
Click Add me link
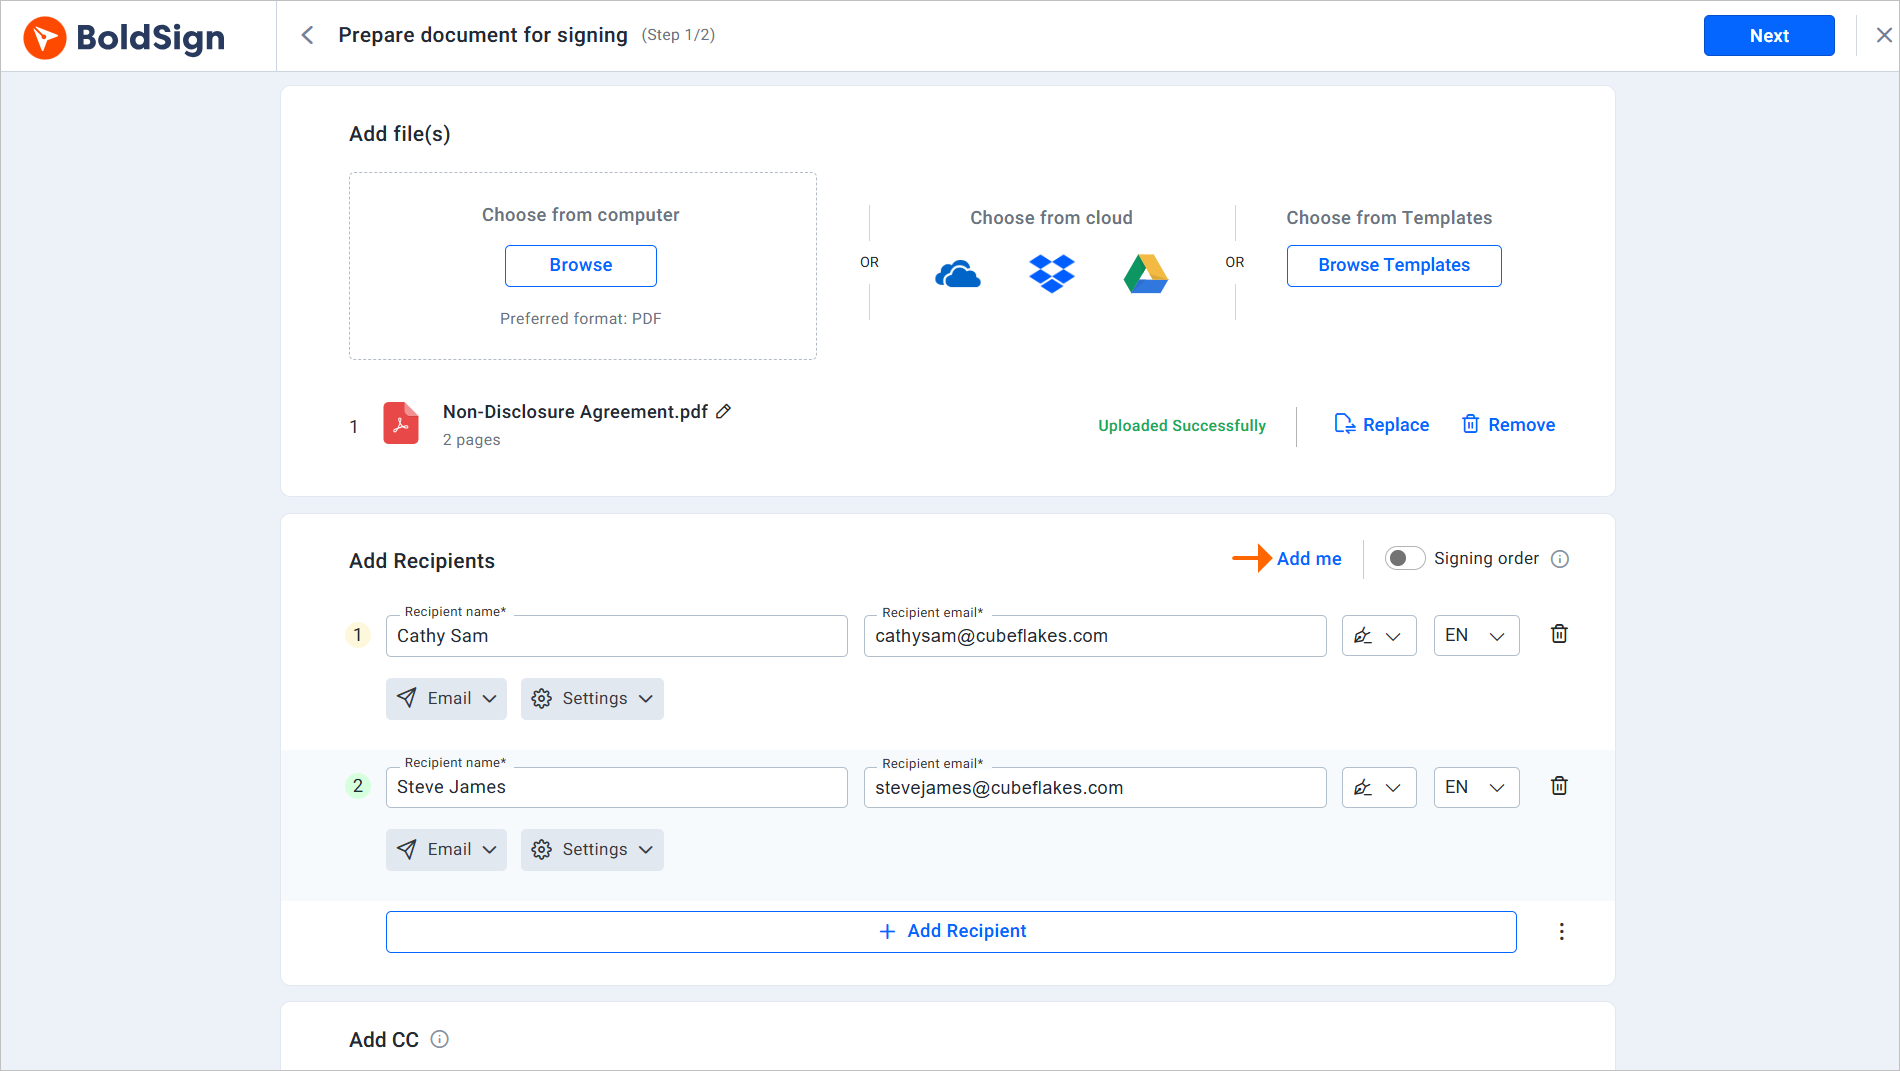click(x=1309, y=559)
